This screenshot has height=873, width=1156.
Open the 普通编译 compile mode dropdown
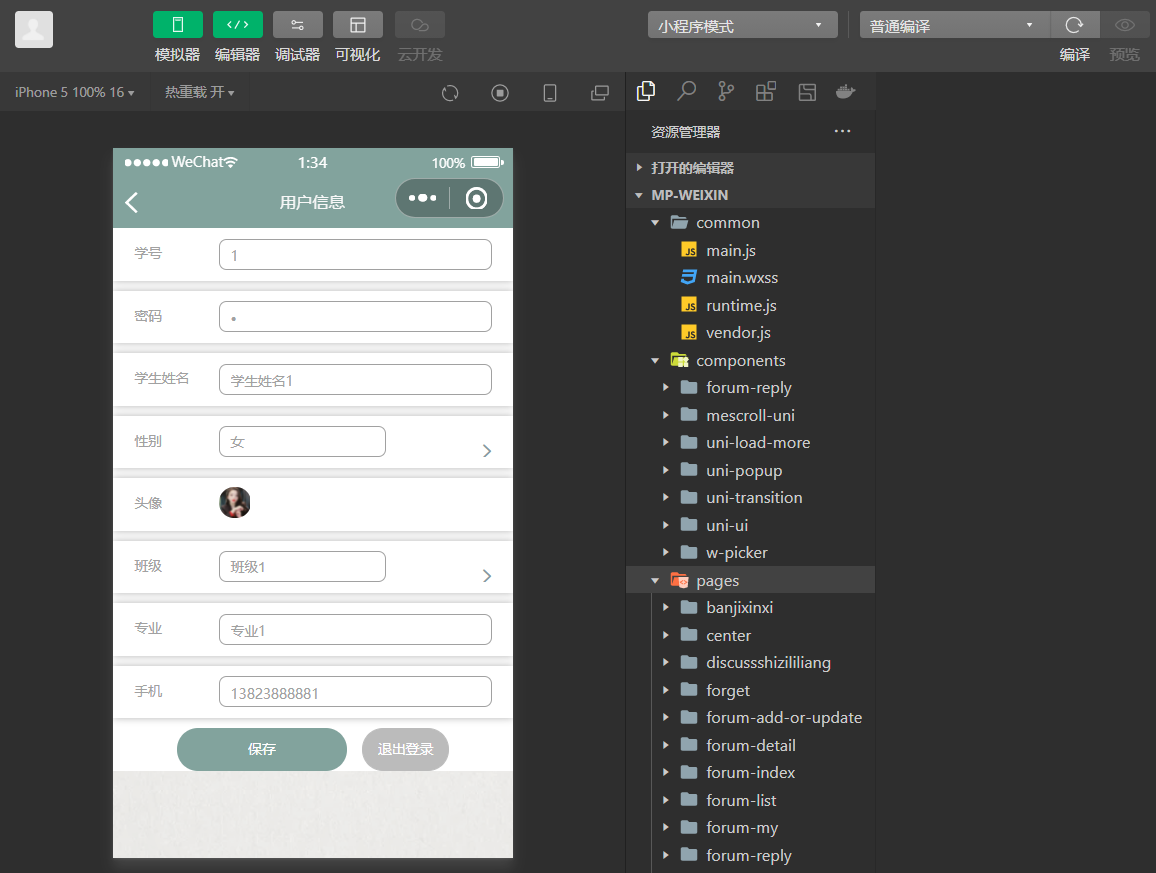pos(954,25)
